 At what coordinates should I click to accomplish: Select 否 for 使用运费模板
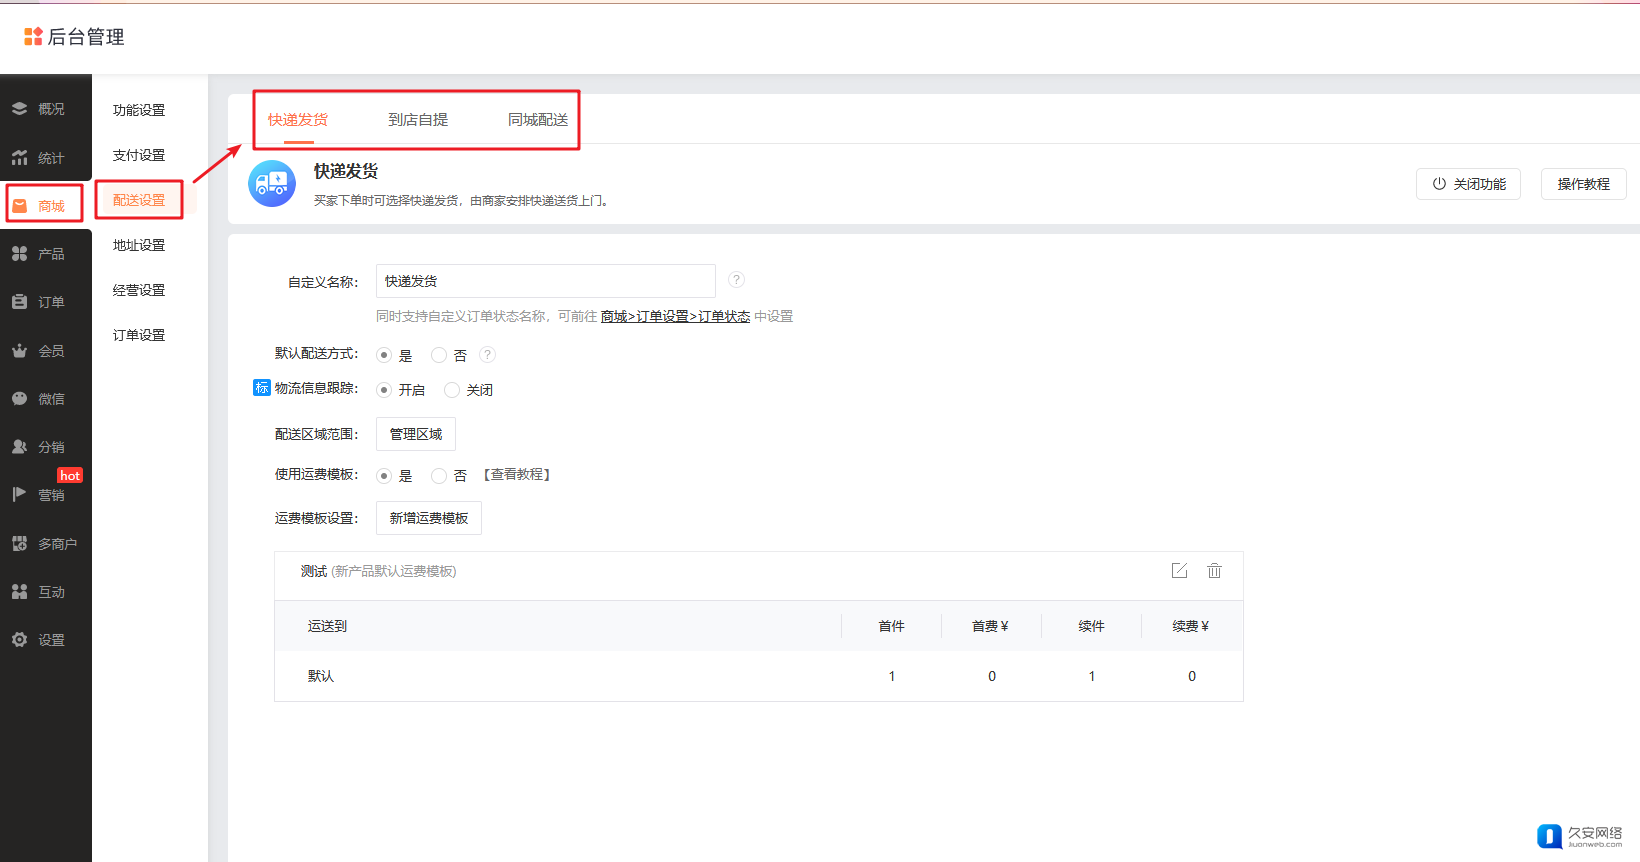439,476
